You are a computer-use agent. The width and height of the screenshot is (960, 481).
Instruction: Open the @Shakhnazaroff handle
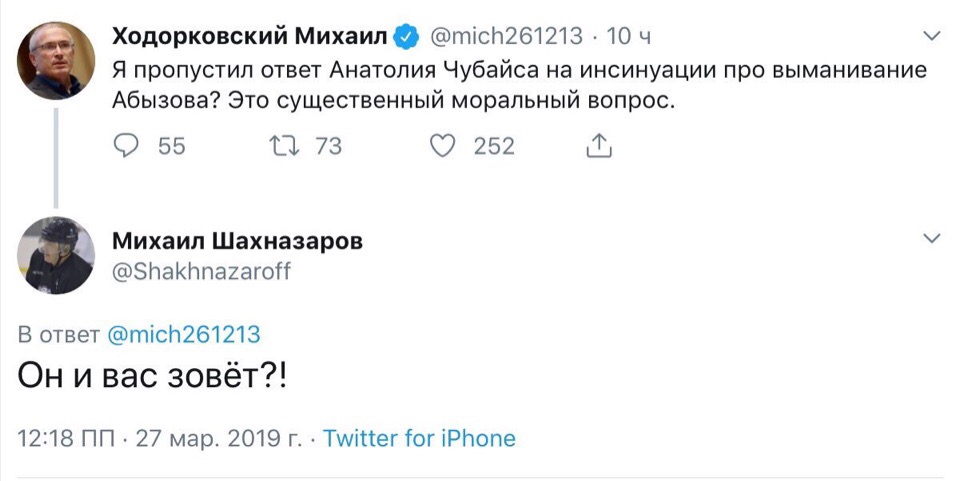(201, 270)
